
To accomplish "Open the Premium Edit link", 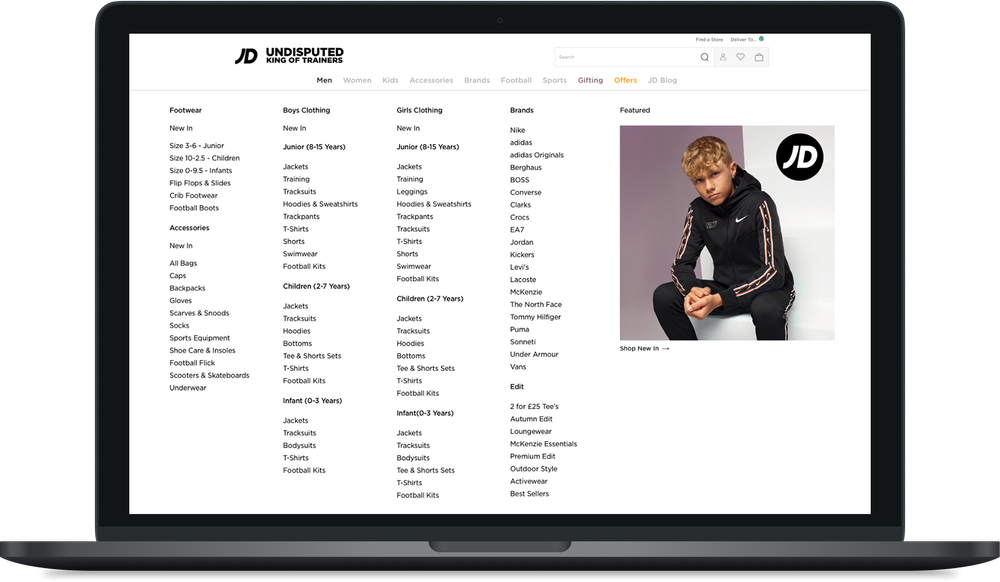I will [x=533, y=456].
